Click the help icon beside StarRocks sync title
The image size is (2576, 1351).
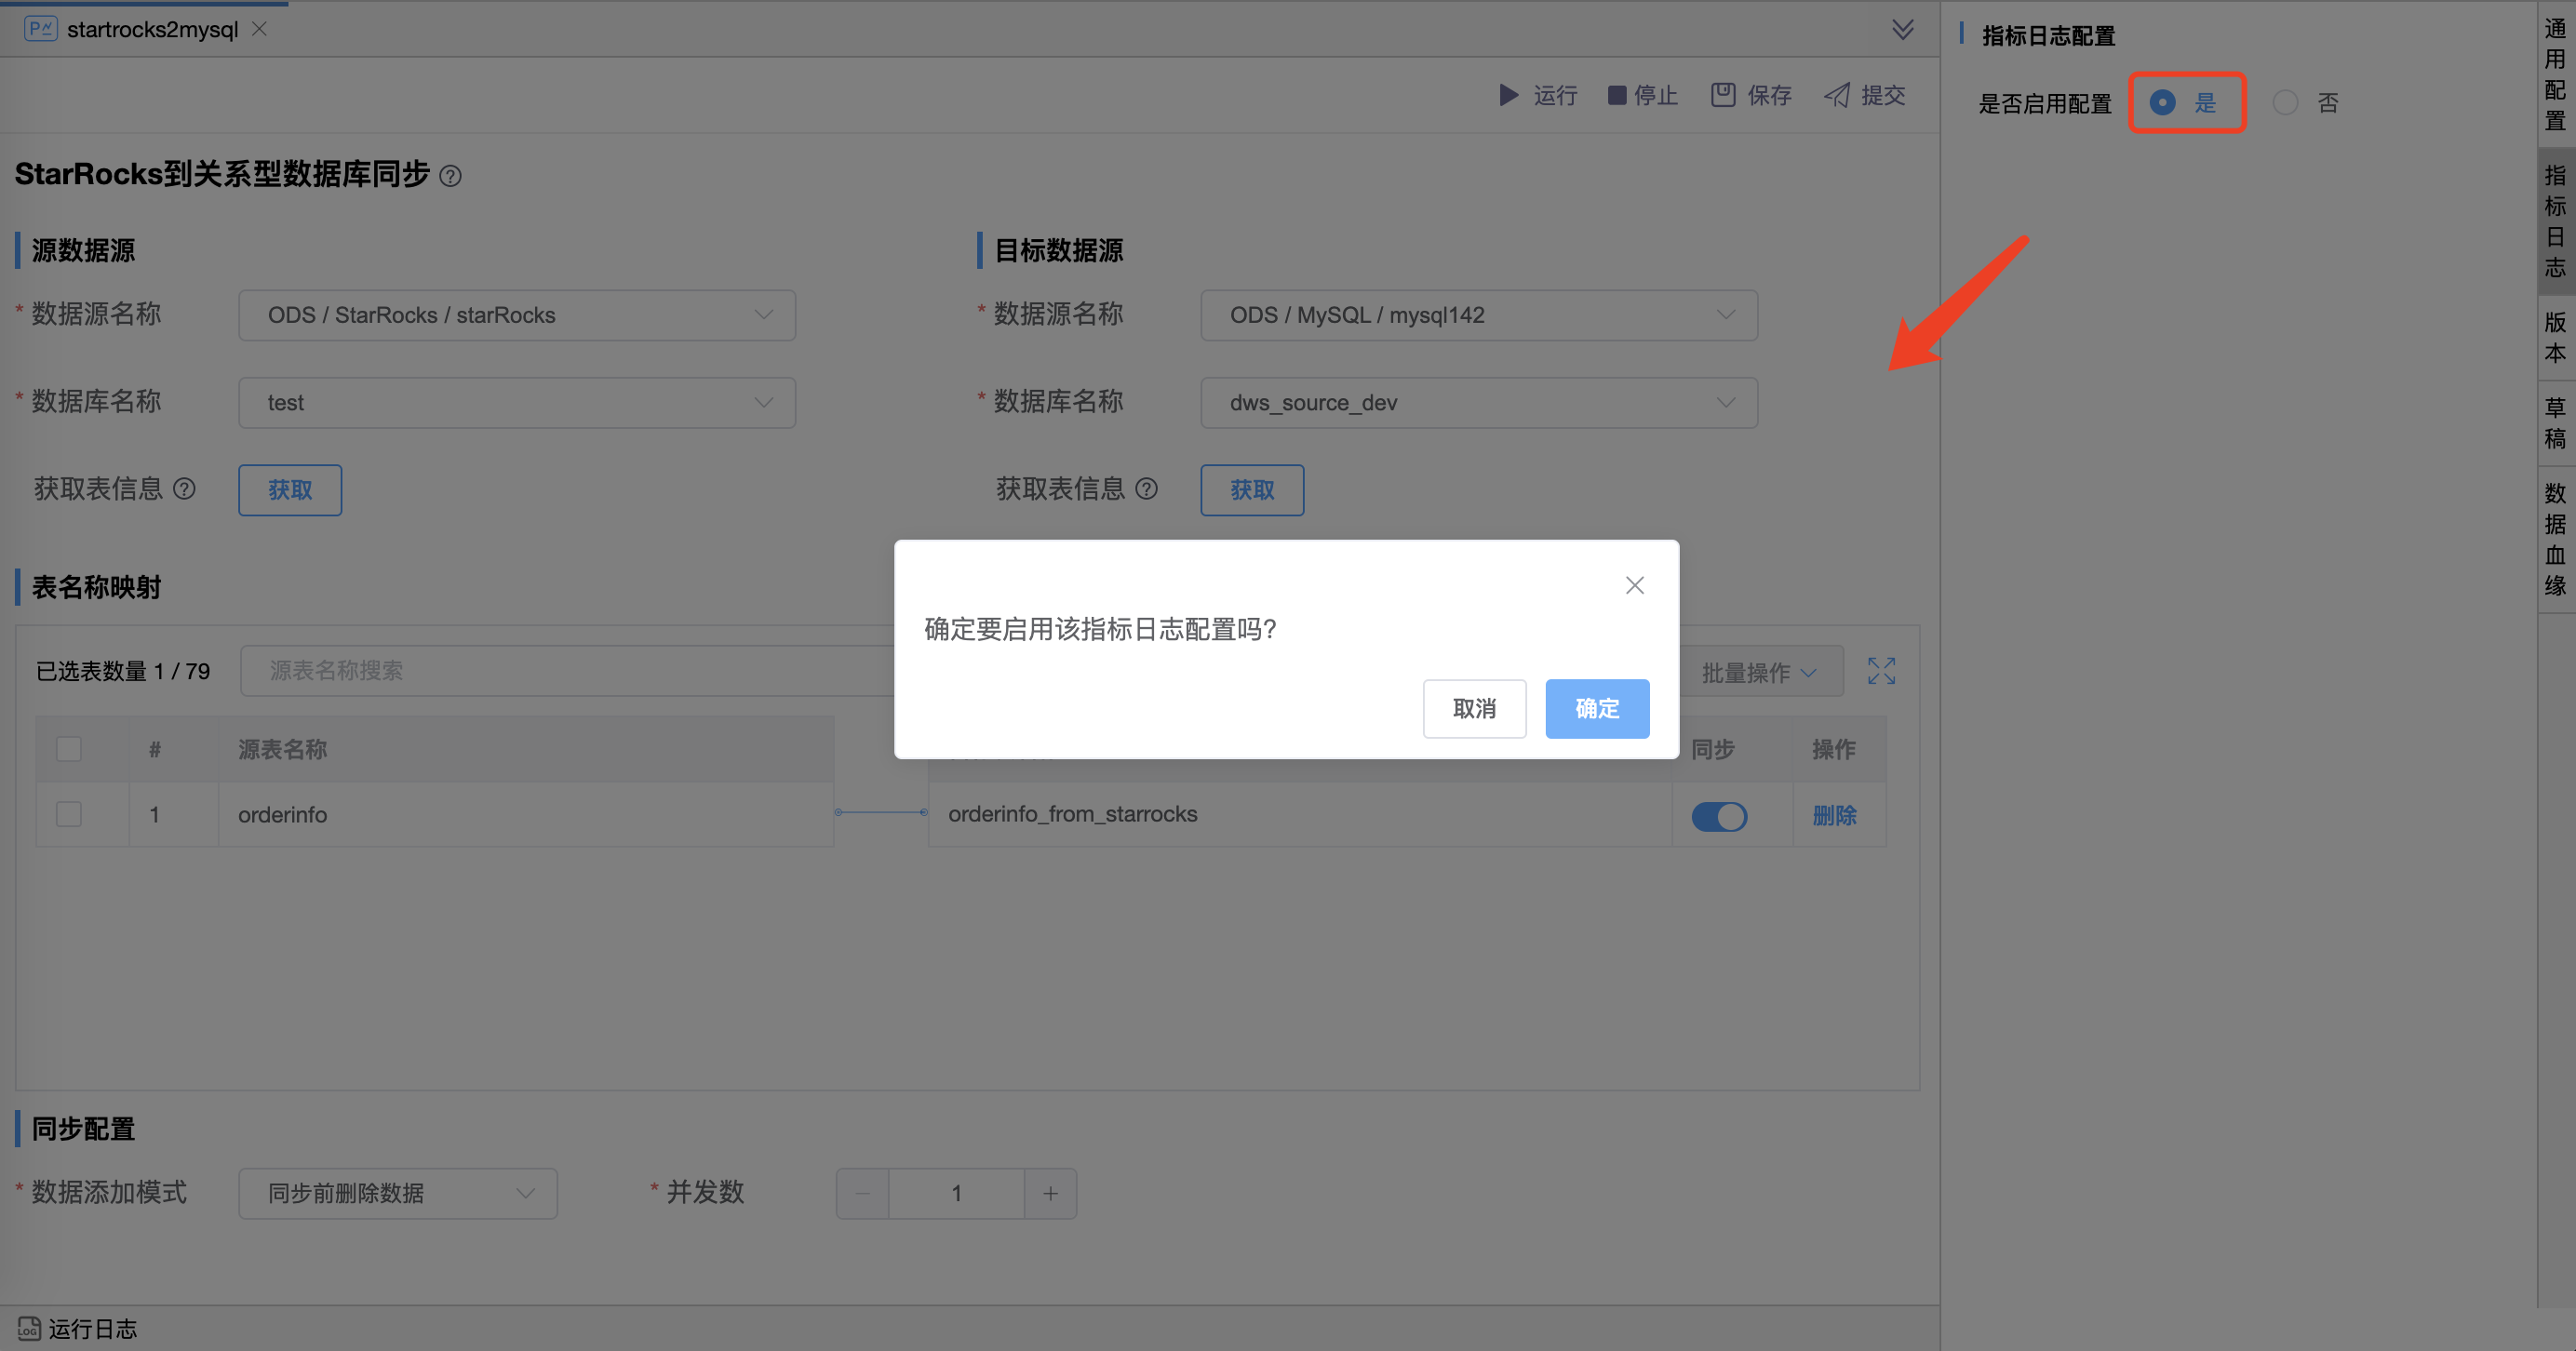click(x=451, y=176)
